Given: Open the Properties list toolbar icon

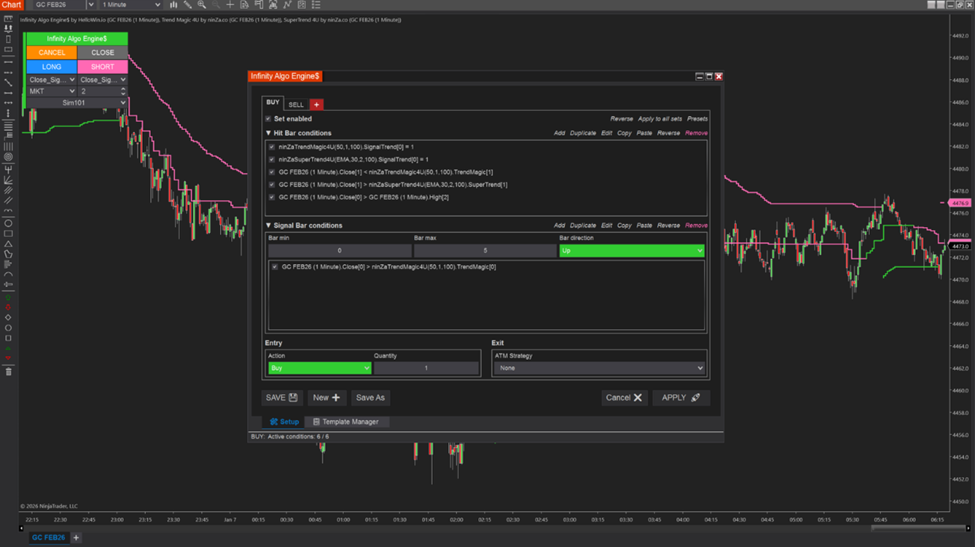Looking at the screenshot, I should click(x=316, y=4).
